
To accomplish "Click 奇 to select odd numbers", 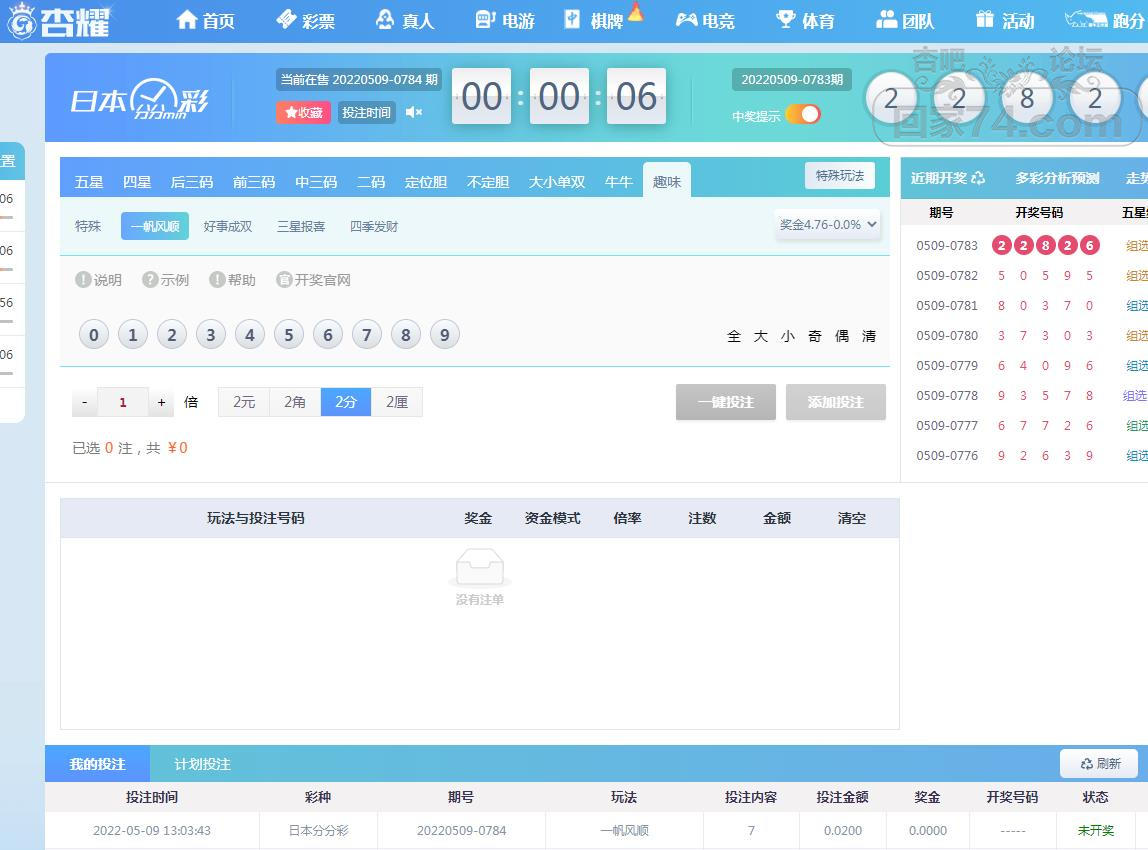I will [x=815, y=336].
